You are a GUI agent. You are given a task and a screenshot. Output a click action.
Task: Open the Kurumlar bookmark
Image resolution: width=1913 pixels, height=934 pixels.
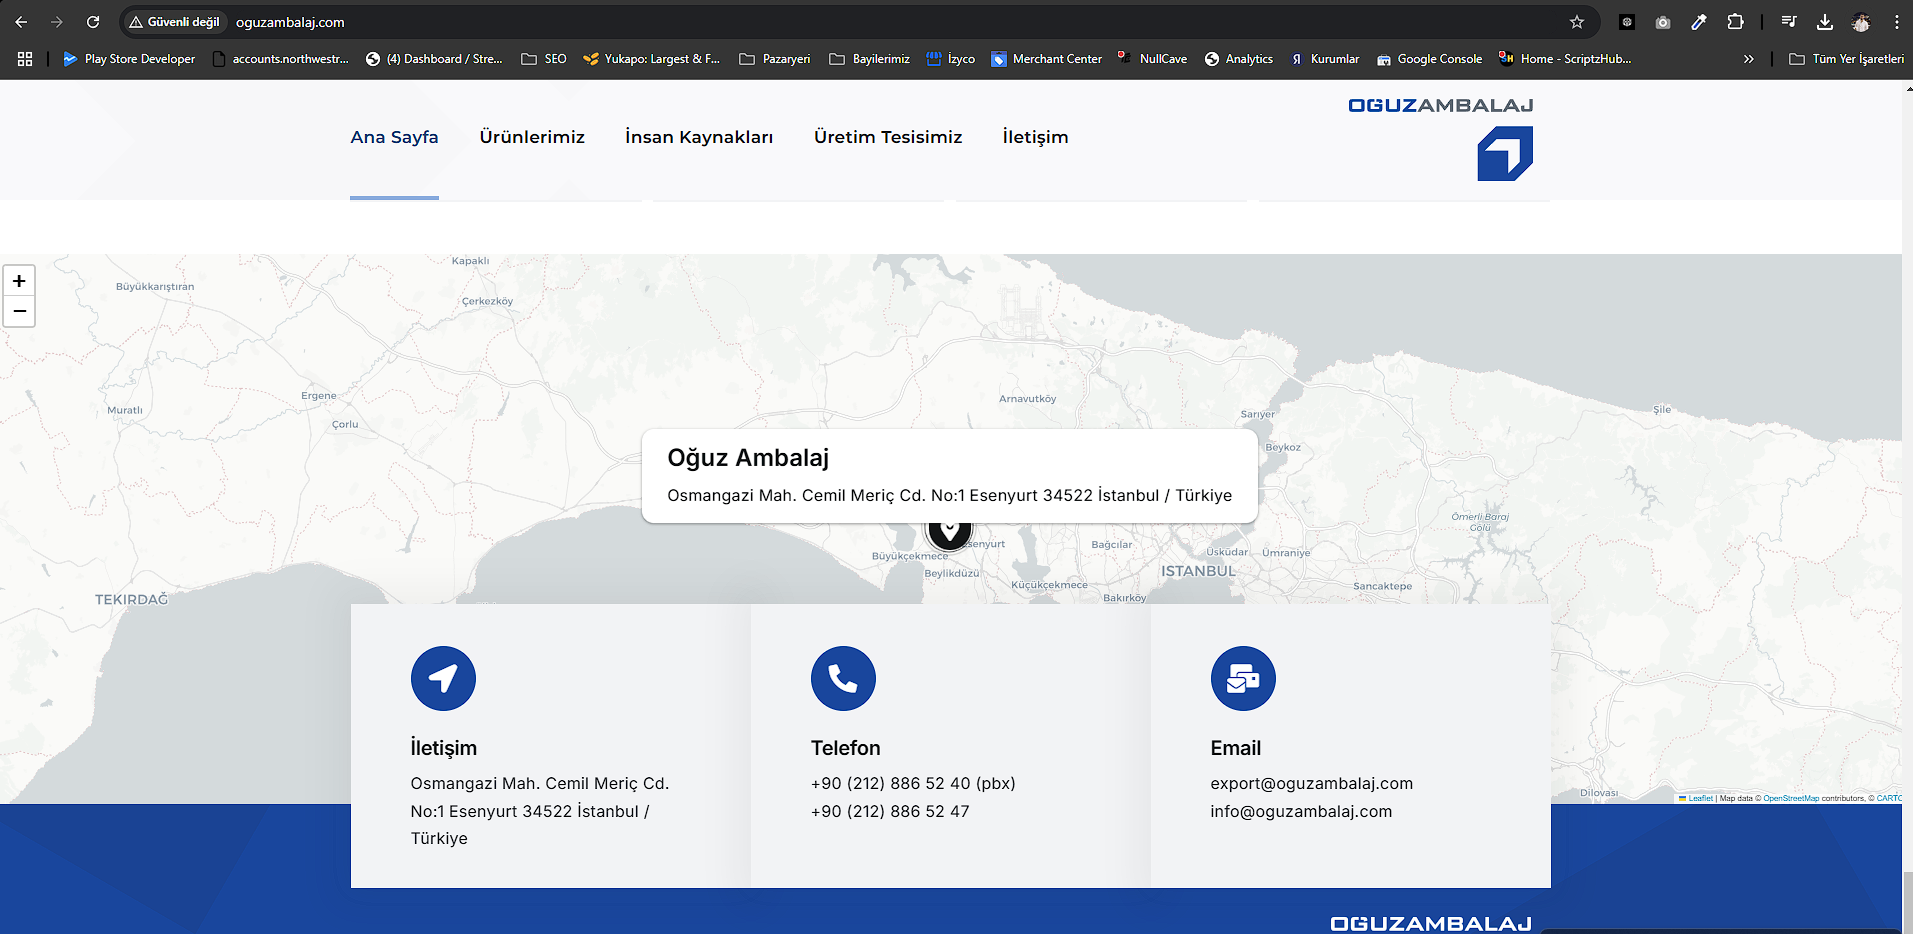pos(1325,59)
